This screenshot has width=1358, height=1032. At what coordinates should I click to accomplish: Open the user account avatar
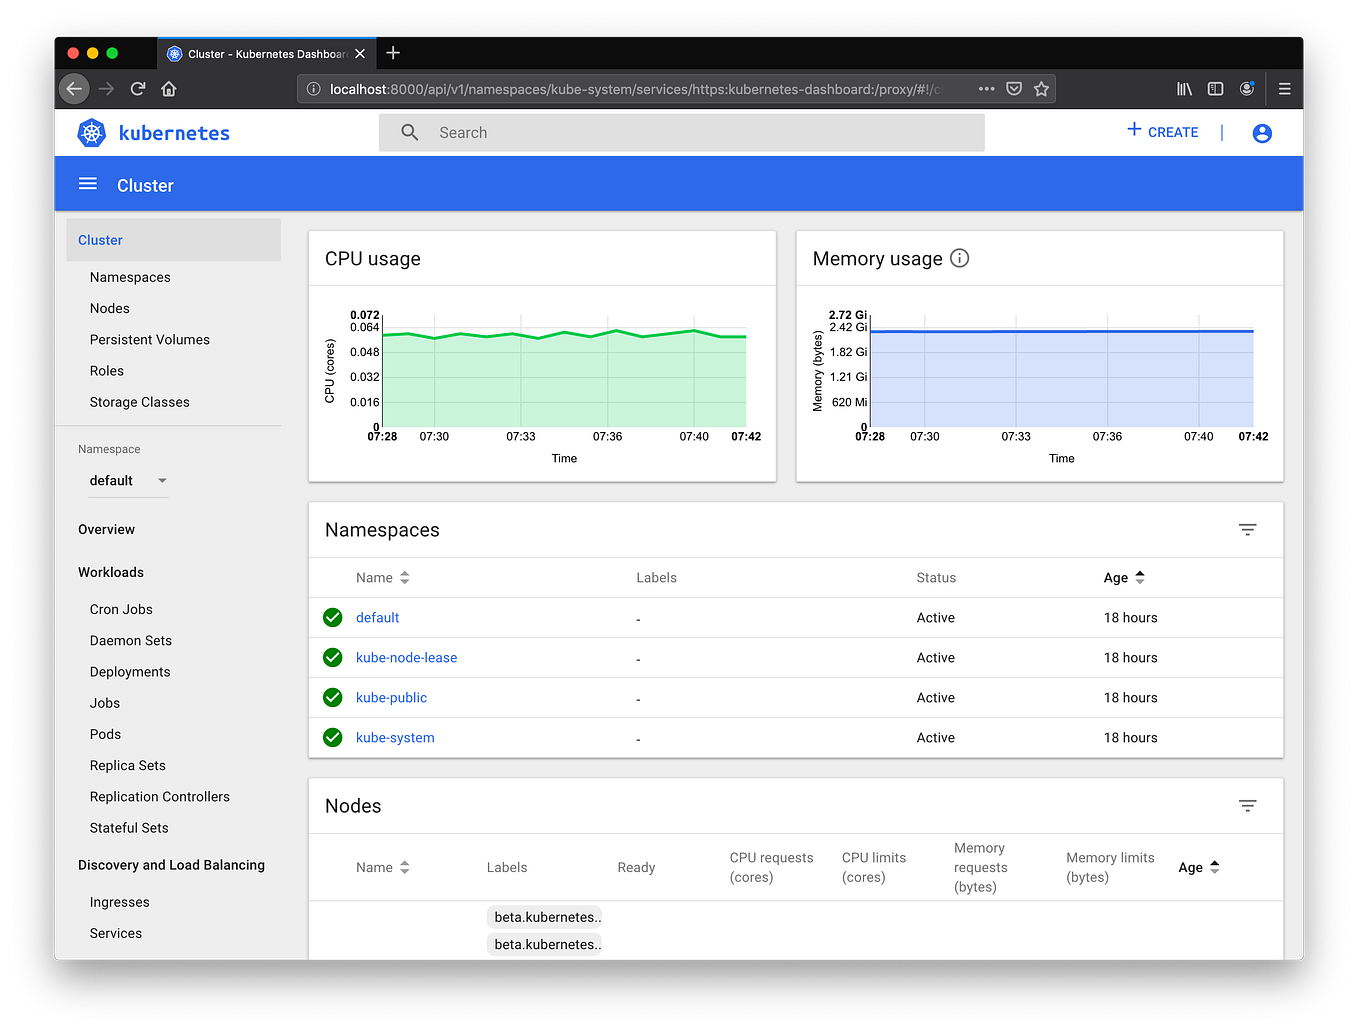(x=1261, y=132)
